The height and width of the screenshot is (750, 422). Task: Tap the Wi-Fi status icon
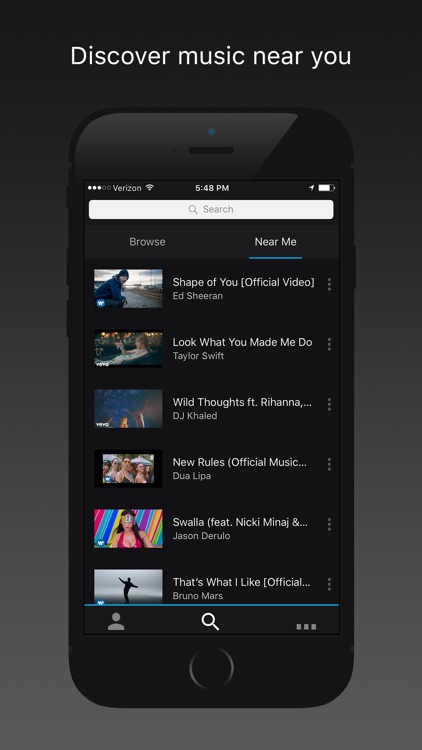click(x=150, y=188)
